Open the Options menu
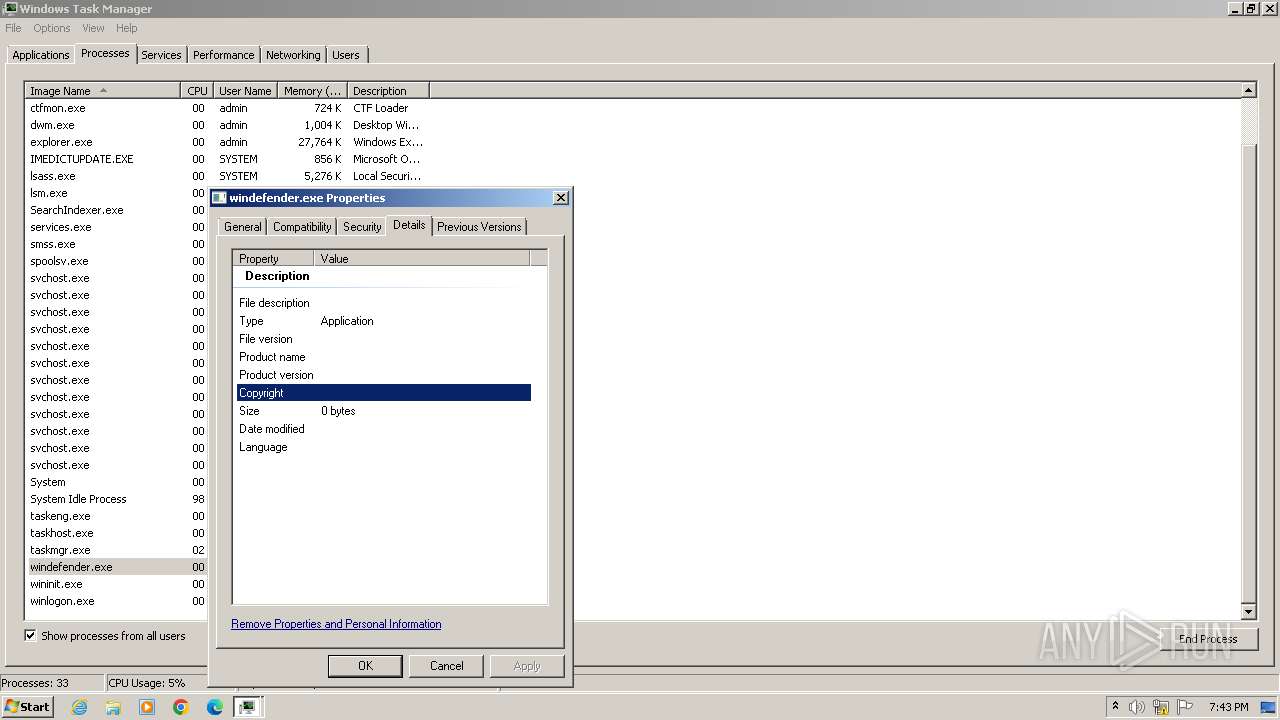The image size is (1280, 720). click(52, 28)
